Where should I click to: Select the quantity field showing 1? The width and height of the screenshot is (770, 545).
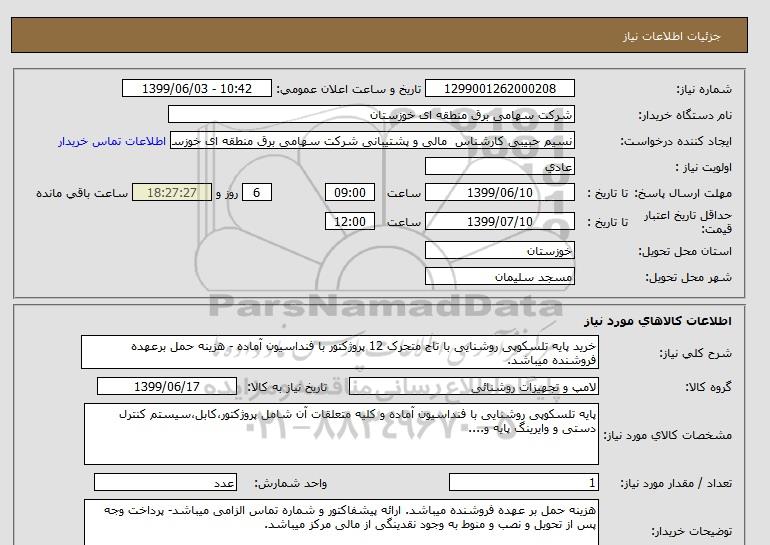coord(524,482)
